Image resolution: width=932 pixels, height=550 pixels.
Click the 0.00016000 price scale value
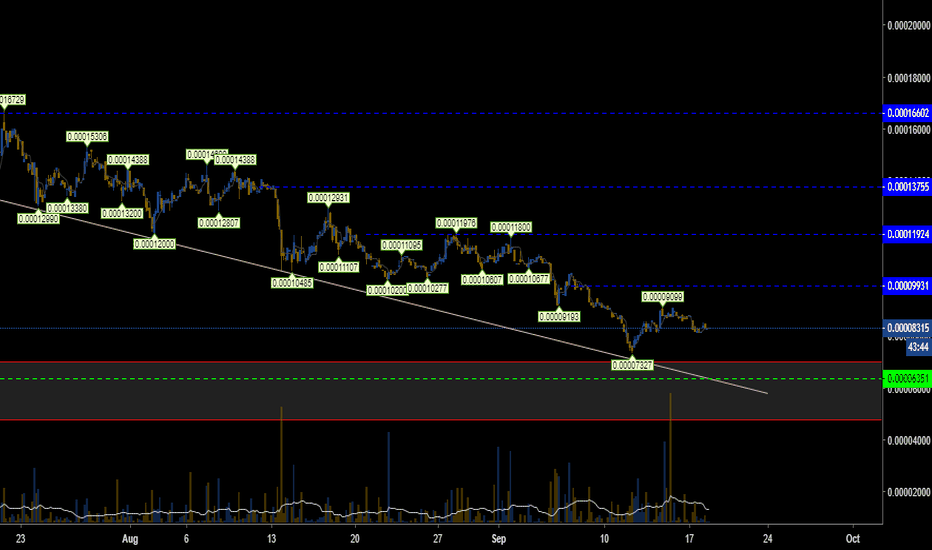pyautogui.click(x=909, y=130)
